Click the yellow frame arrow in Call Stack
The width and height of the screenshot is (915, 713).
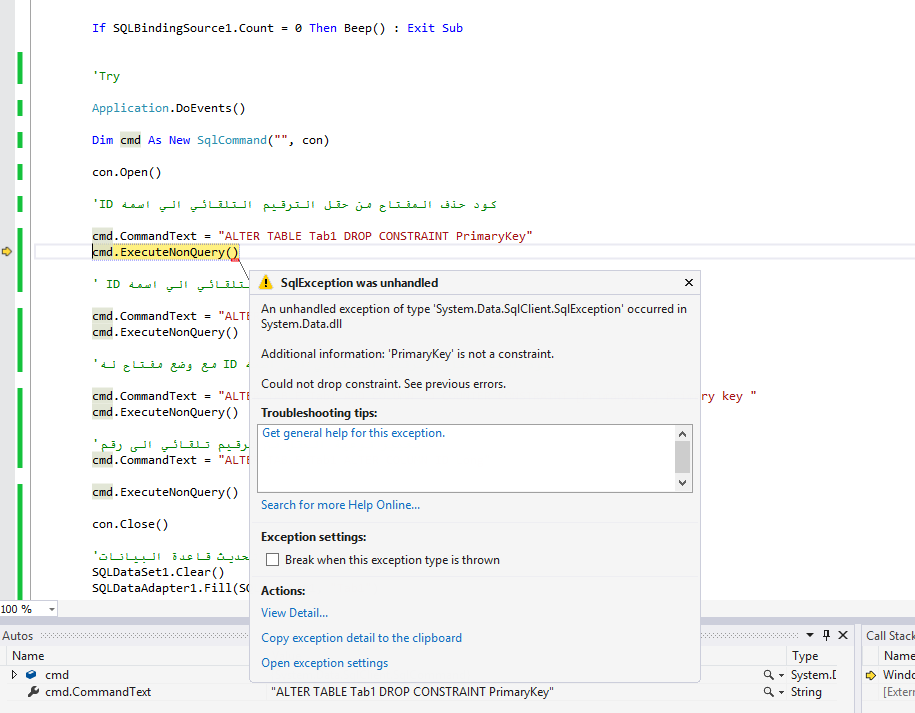tap(871, 675)
